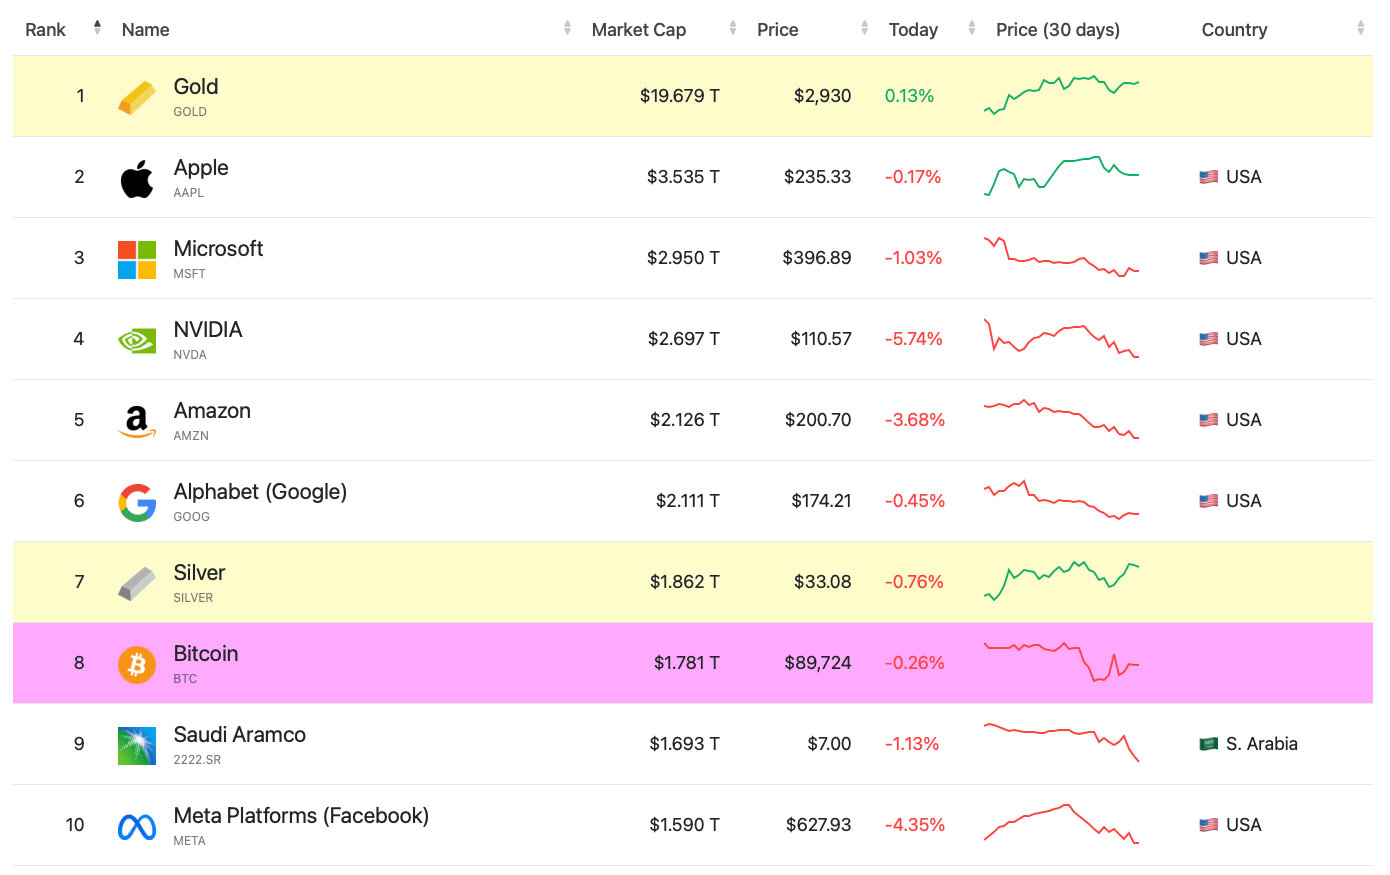Click Gold today change 0.13%
1390x875 pixels.
pyautogui.click(x=910, y=96)
